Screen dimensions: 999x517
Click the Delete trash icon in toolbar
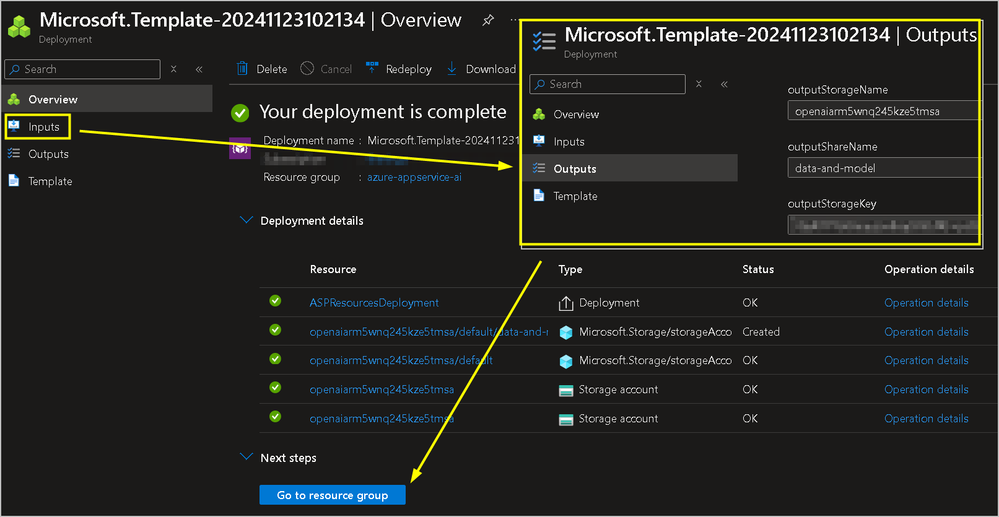[x=242, y=69]
